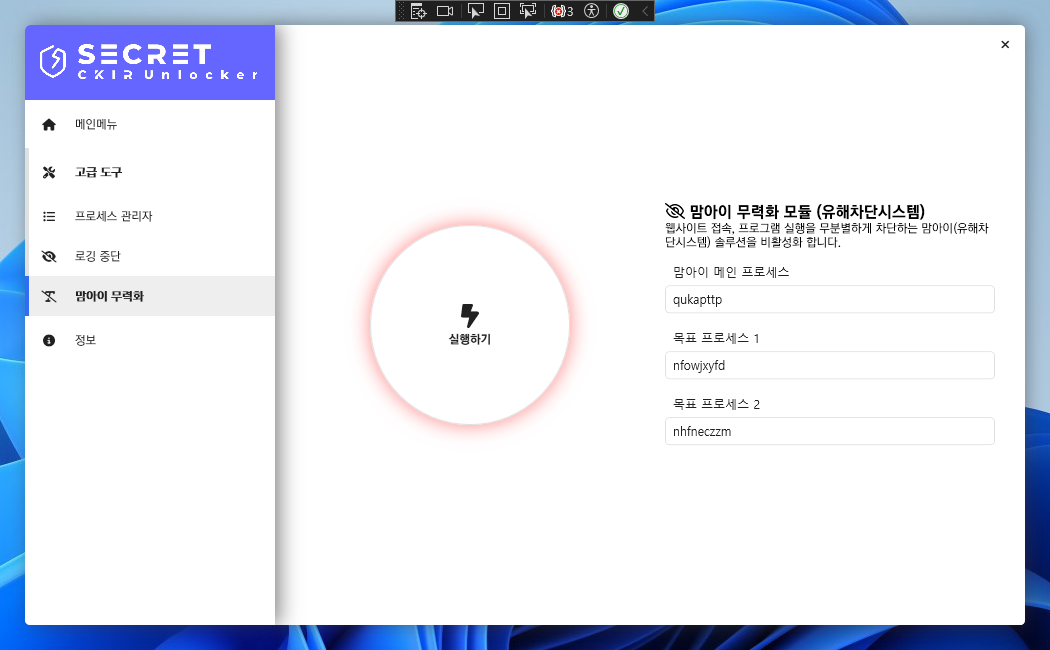Click the 맘아이 메인 프로세스 input field
Screen dimensions: 1050x650
pos(830,299)
